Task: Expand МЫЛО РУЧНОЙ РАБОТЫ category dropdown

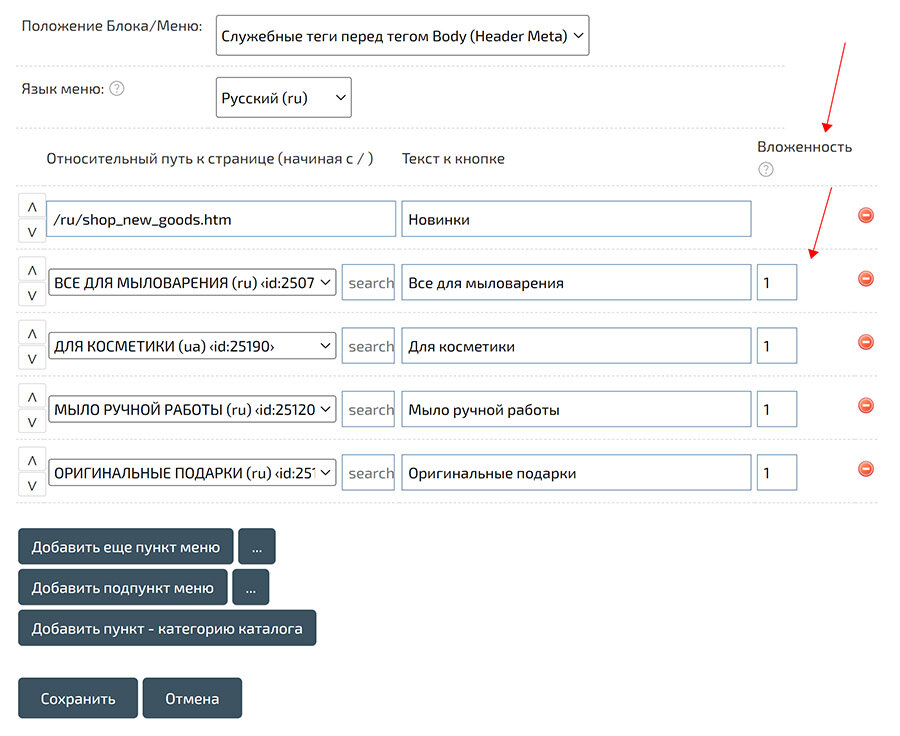Action: pyautogui.click(x=192, y=410)
